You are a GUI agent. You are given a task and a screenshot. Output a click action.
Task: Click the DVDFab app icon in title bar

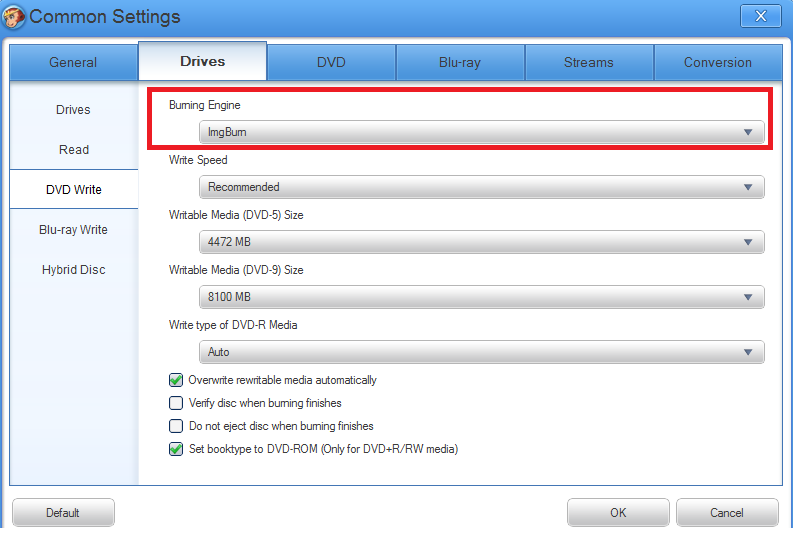pos(13,16)
